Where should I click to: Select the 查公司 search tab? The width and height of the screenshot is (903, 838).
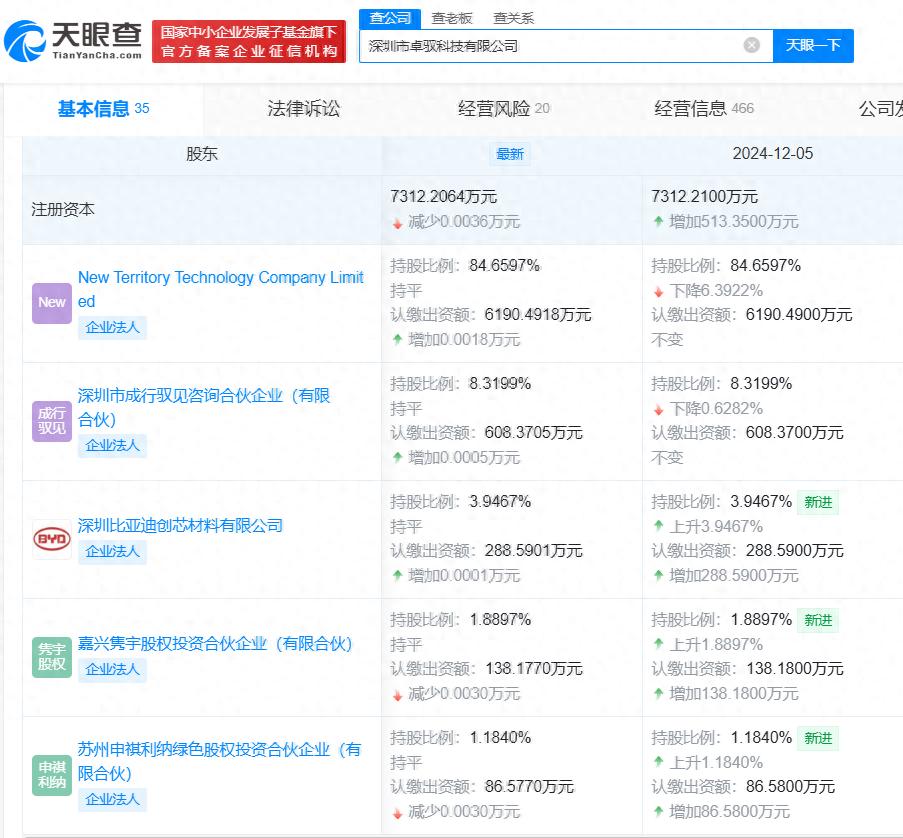click(x=390, y=18)
